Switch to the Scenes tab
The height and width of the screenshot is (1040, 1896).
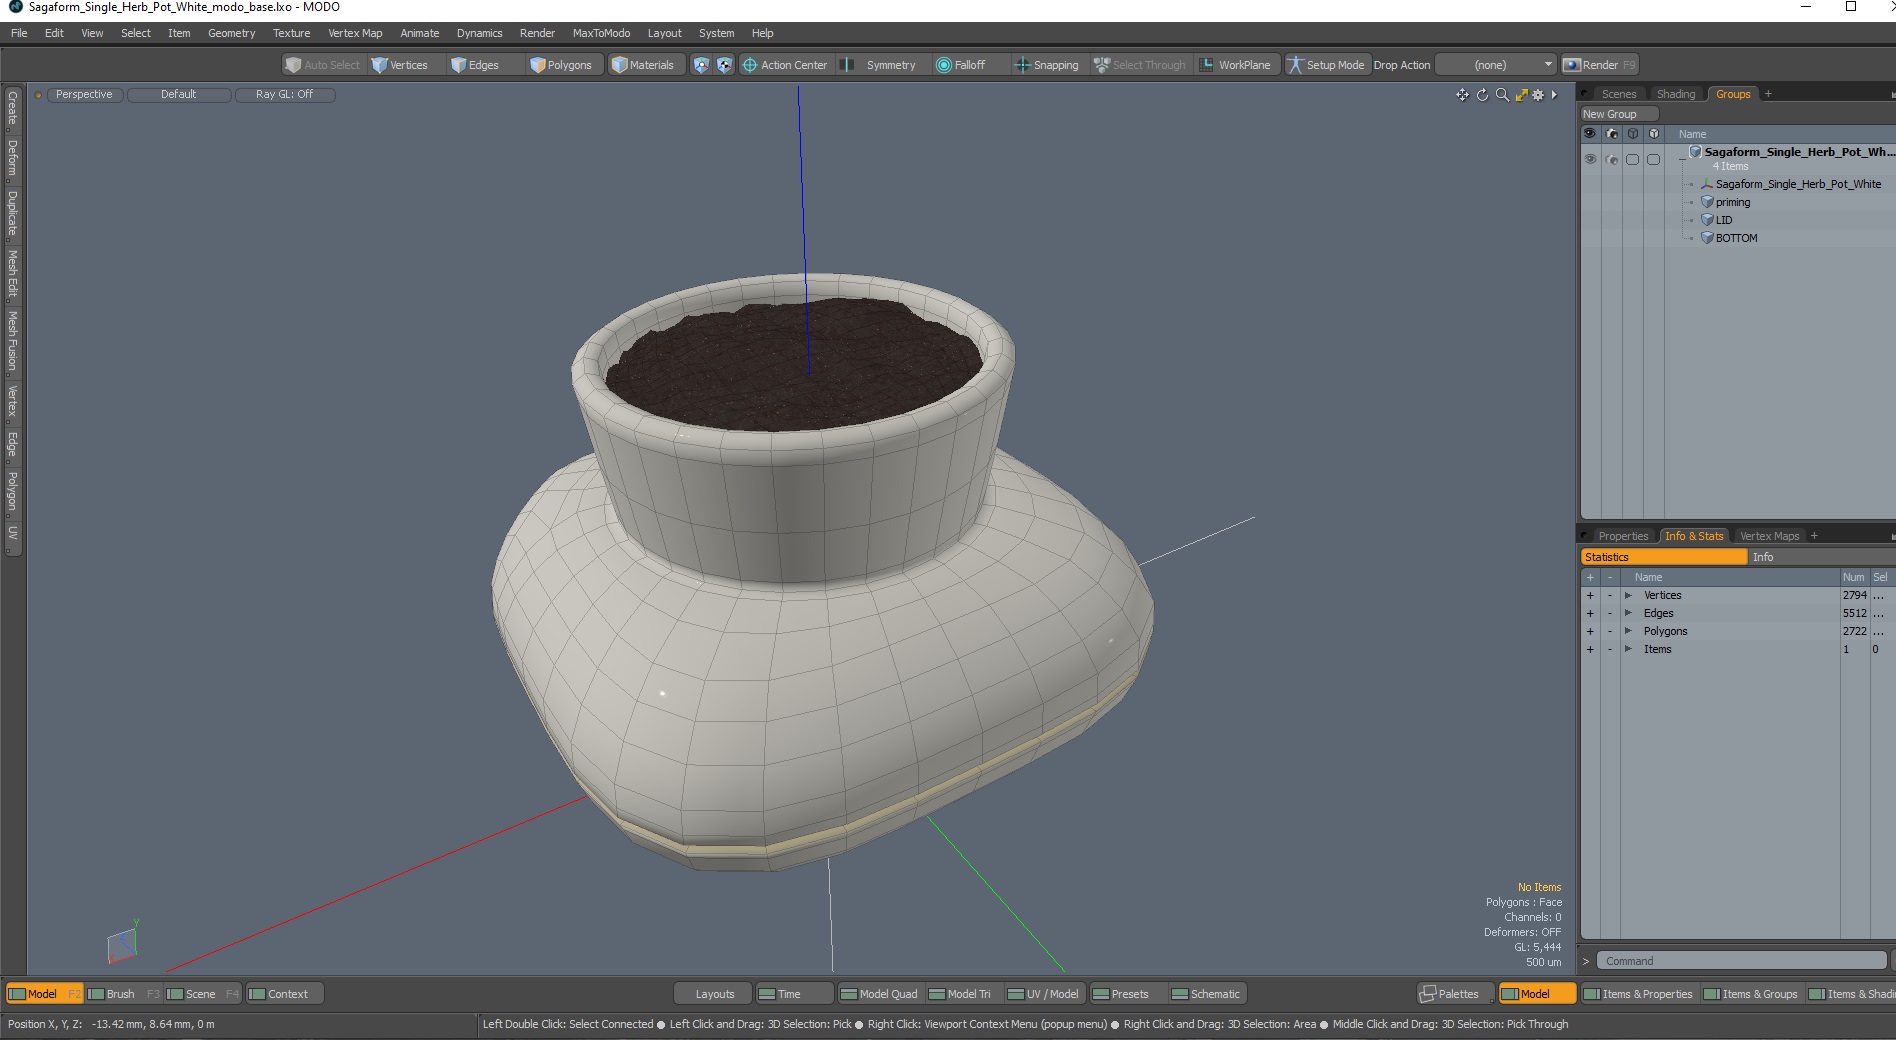[1618, 94]
